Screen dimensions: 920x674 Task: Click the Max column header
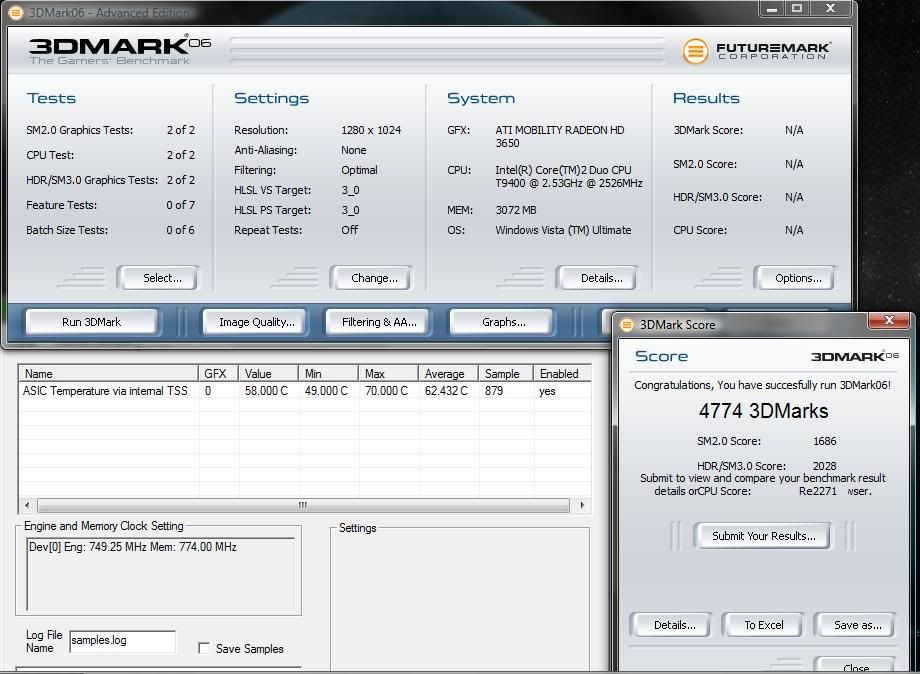(388, 374)
